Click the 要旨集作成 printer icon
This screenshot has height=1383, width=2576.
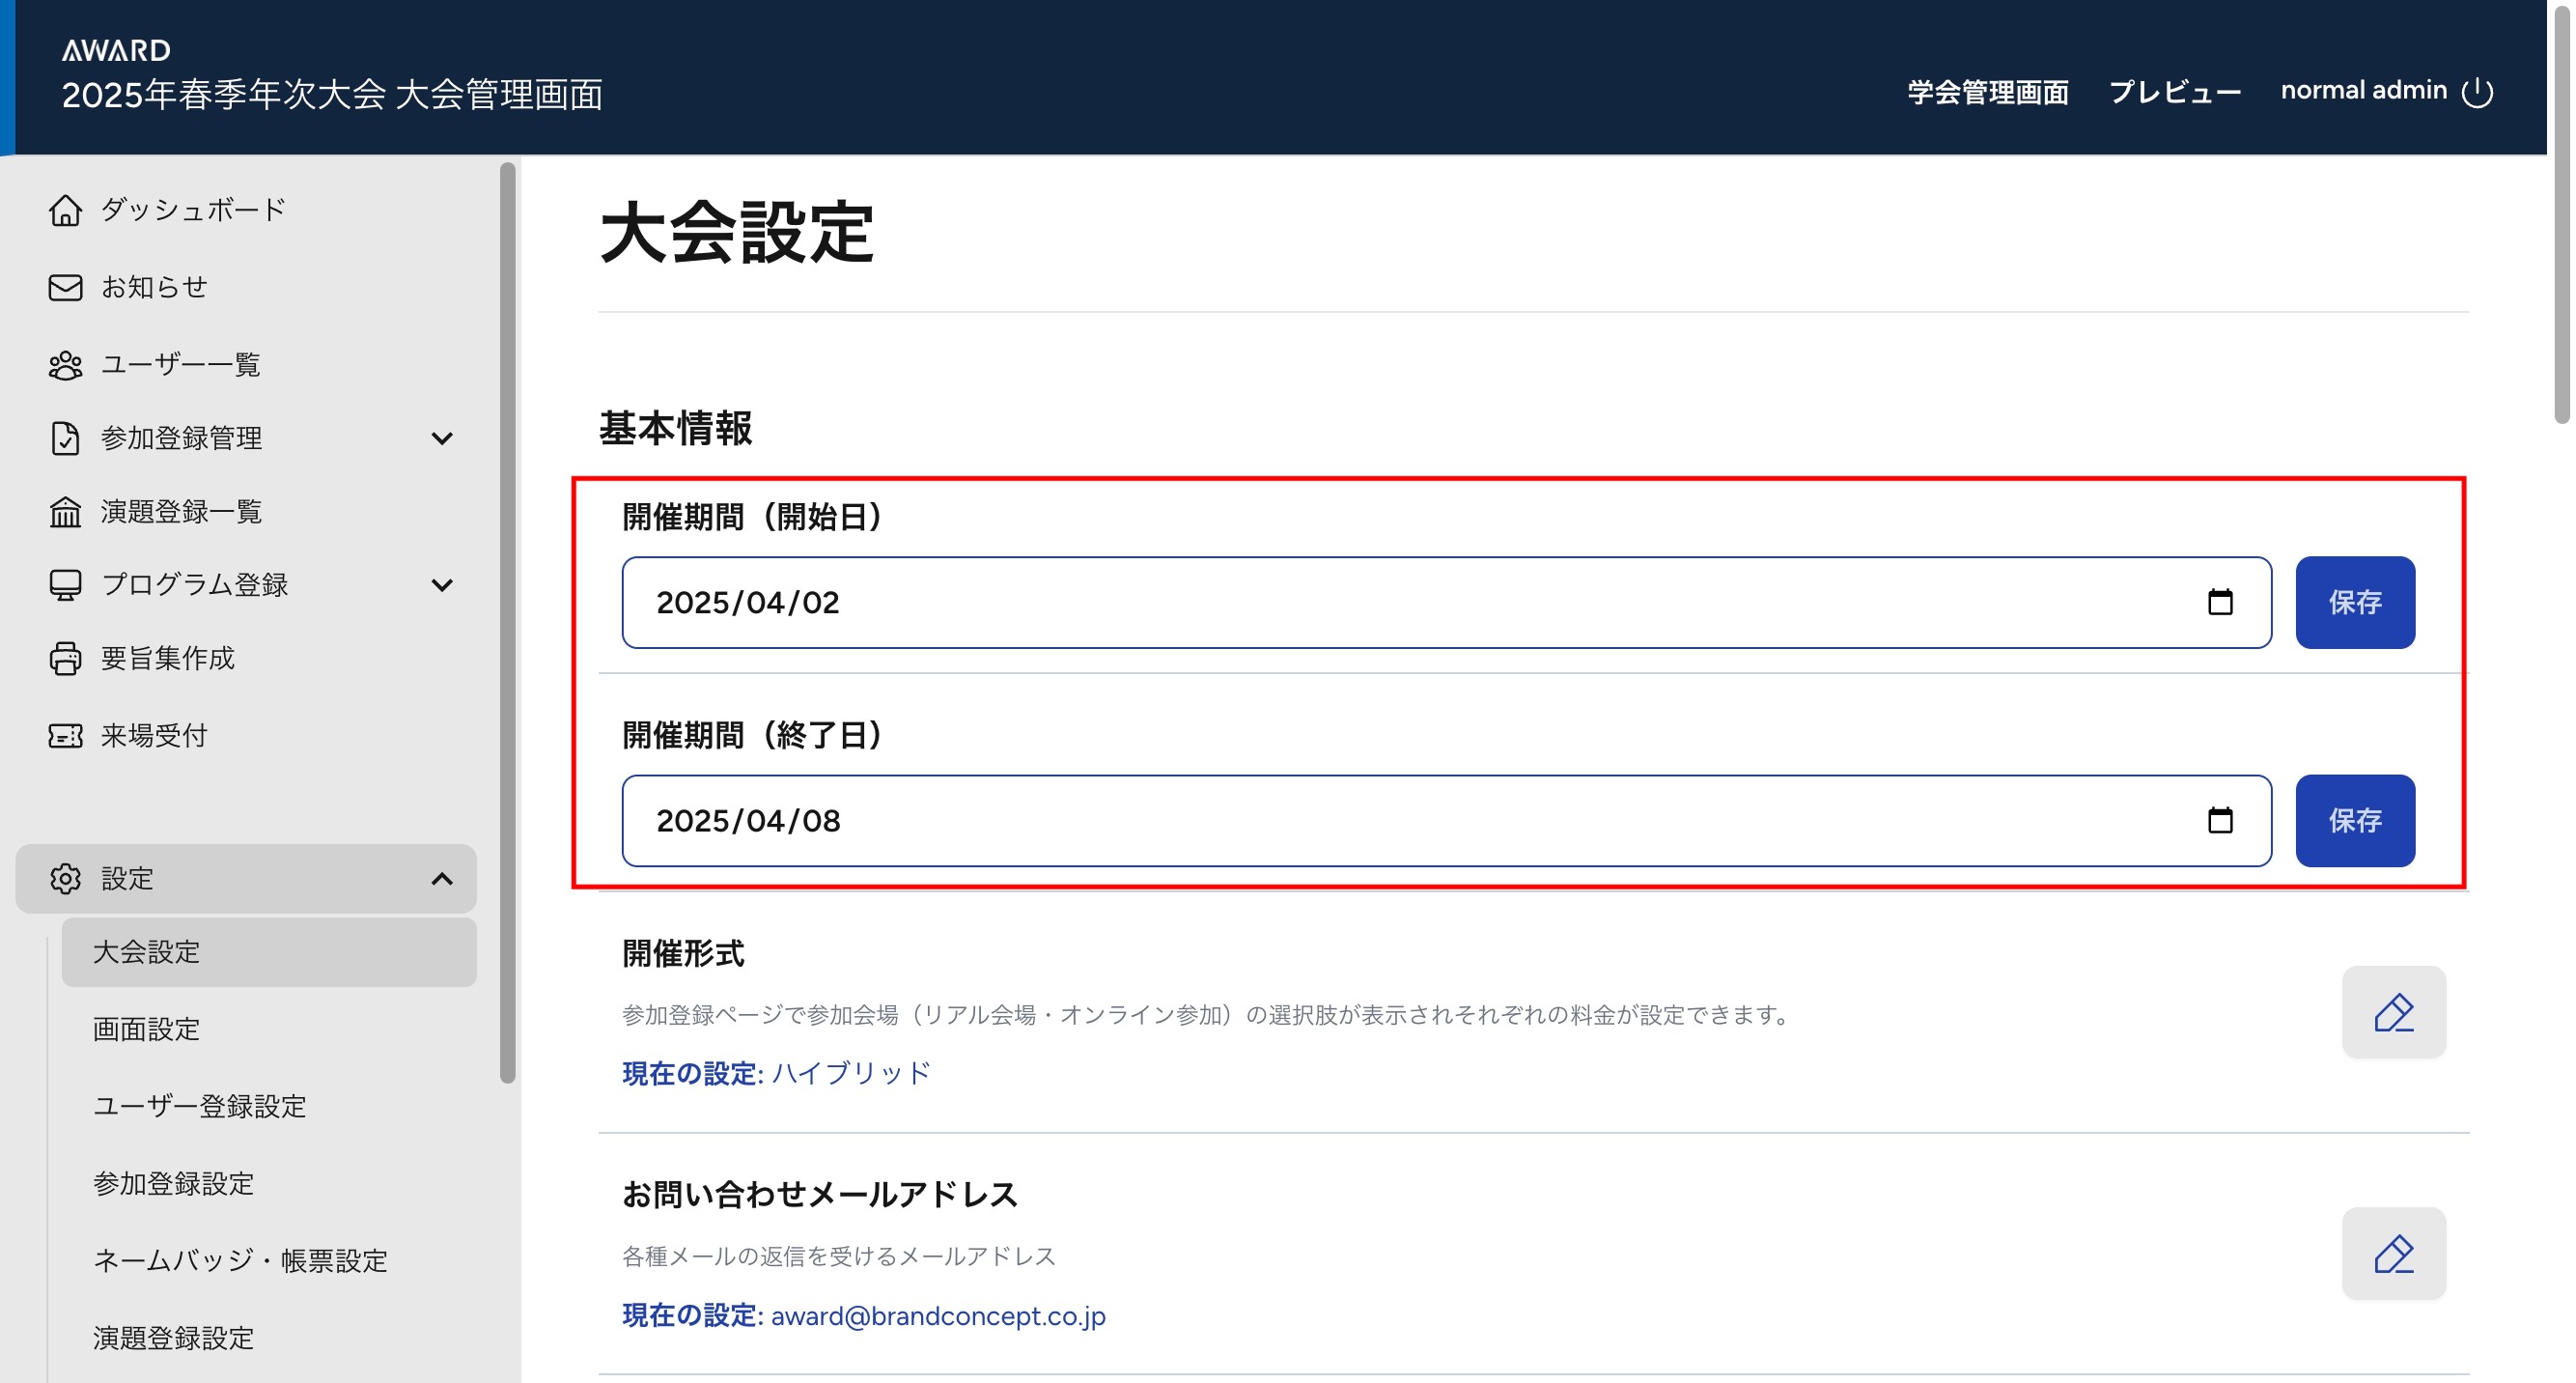[65, 659]
